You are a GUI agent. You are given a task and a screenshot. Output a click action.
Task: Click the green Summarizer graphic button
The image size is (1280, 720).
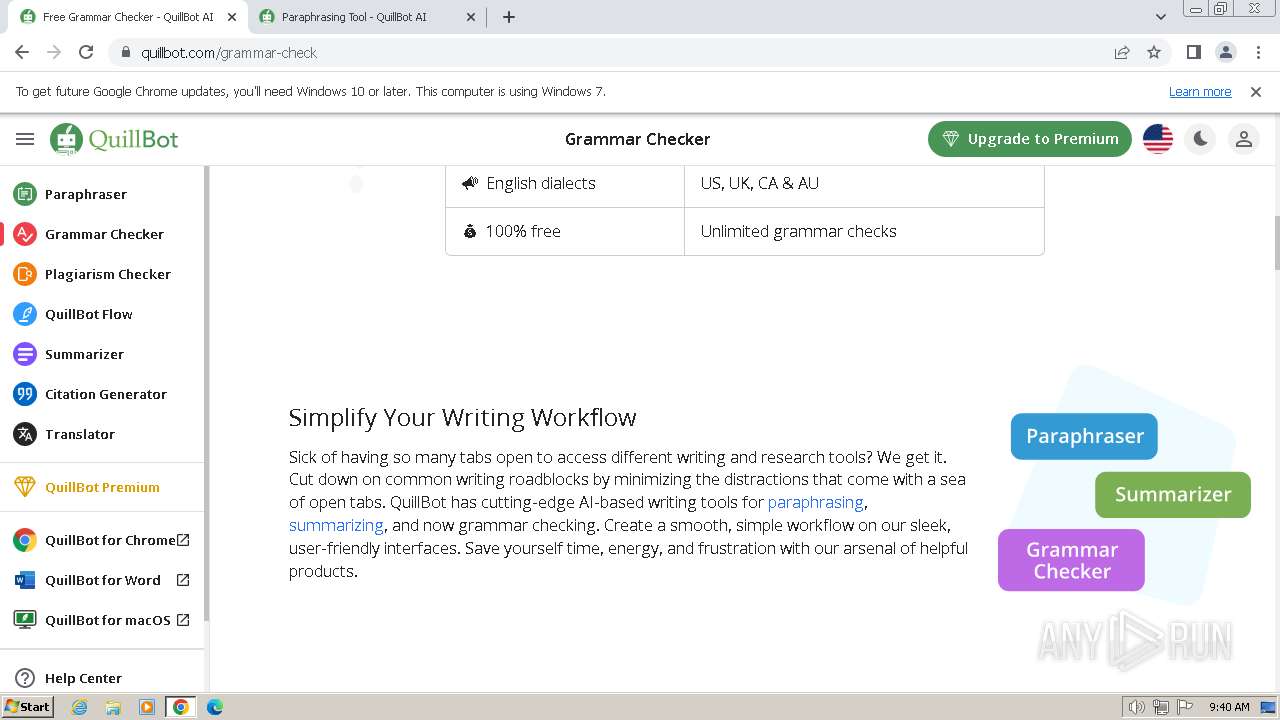coord(1173,494)
